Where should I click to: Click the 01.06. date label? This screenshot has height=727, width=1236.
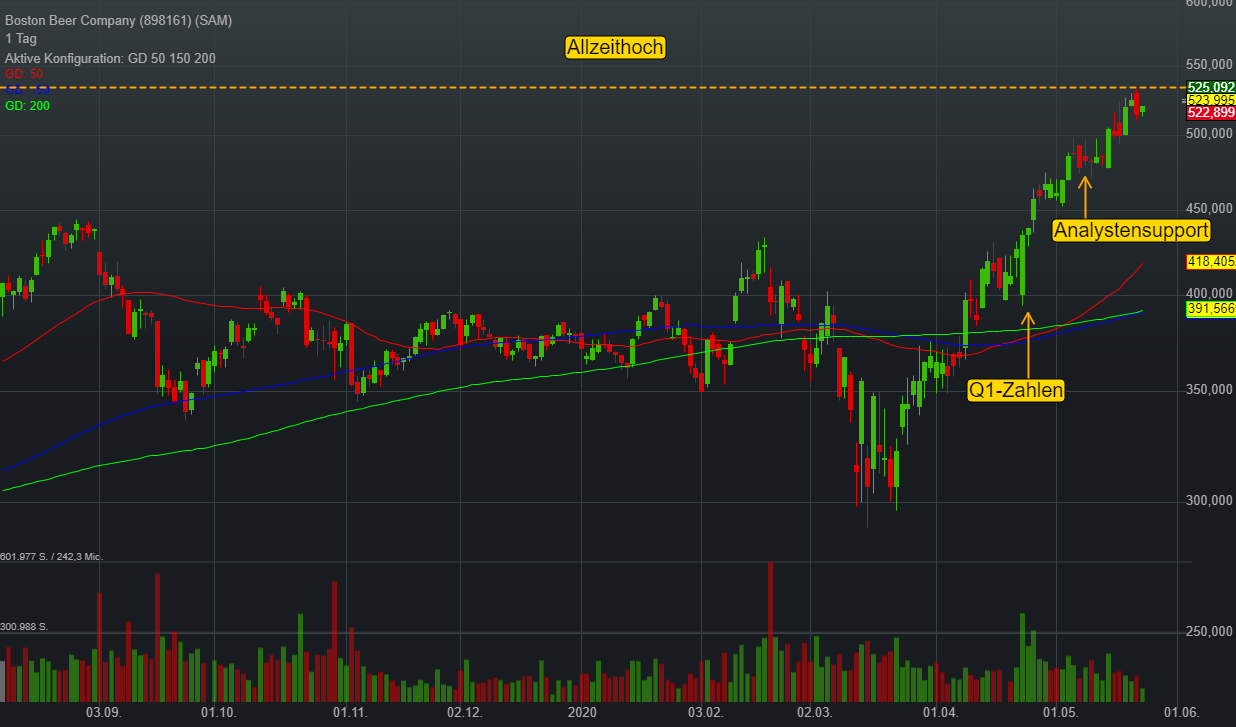click(1181, 713)
